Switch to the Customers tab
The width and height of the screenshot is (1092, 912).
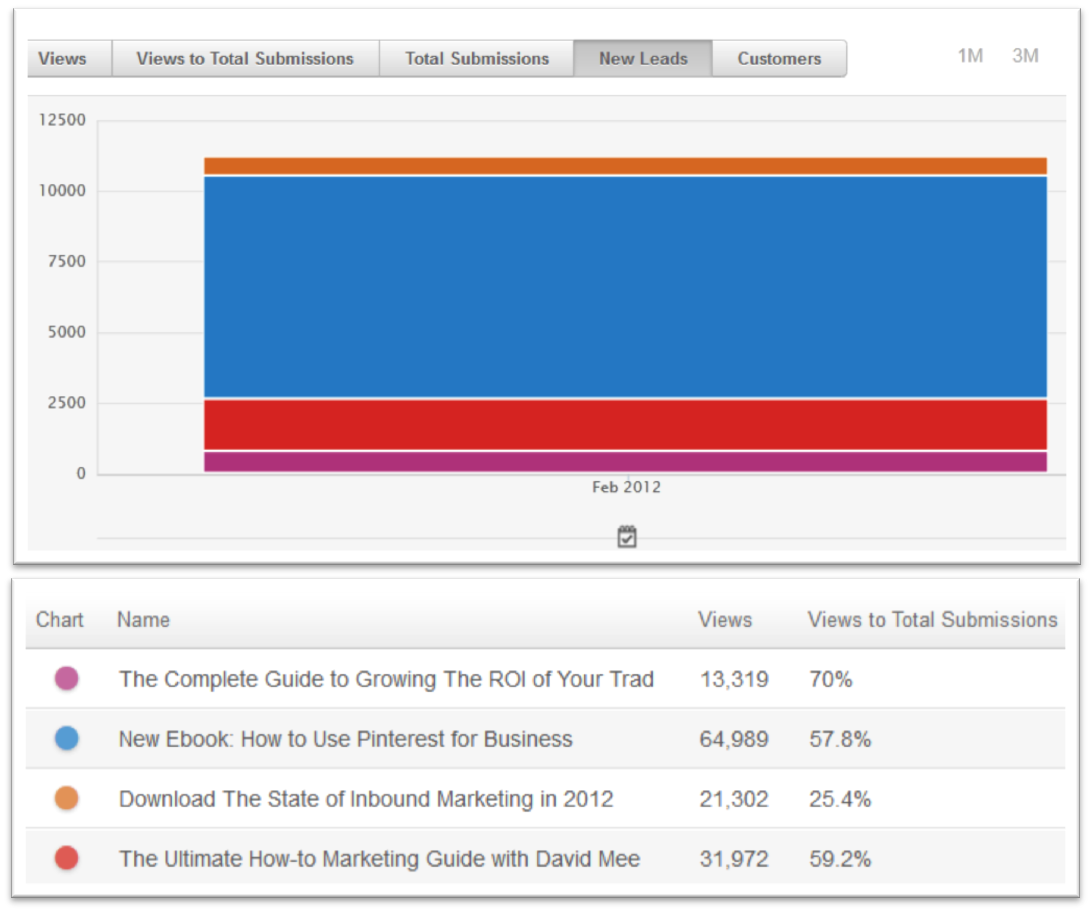pyautogui.click(x=779, y=59)
